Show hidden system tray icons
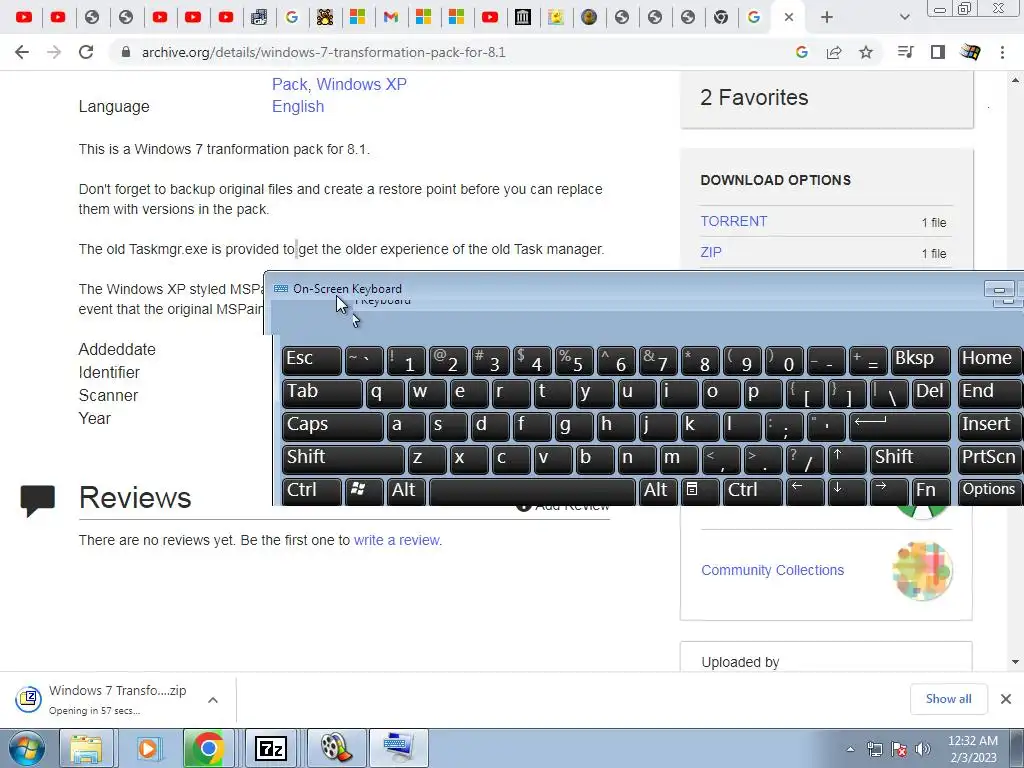 click(x=850, y=749)
